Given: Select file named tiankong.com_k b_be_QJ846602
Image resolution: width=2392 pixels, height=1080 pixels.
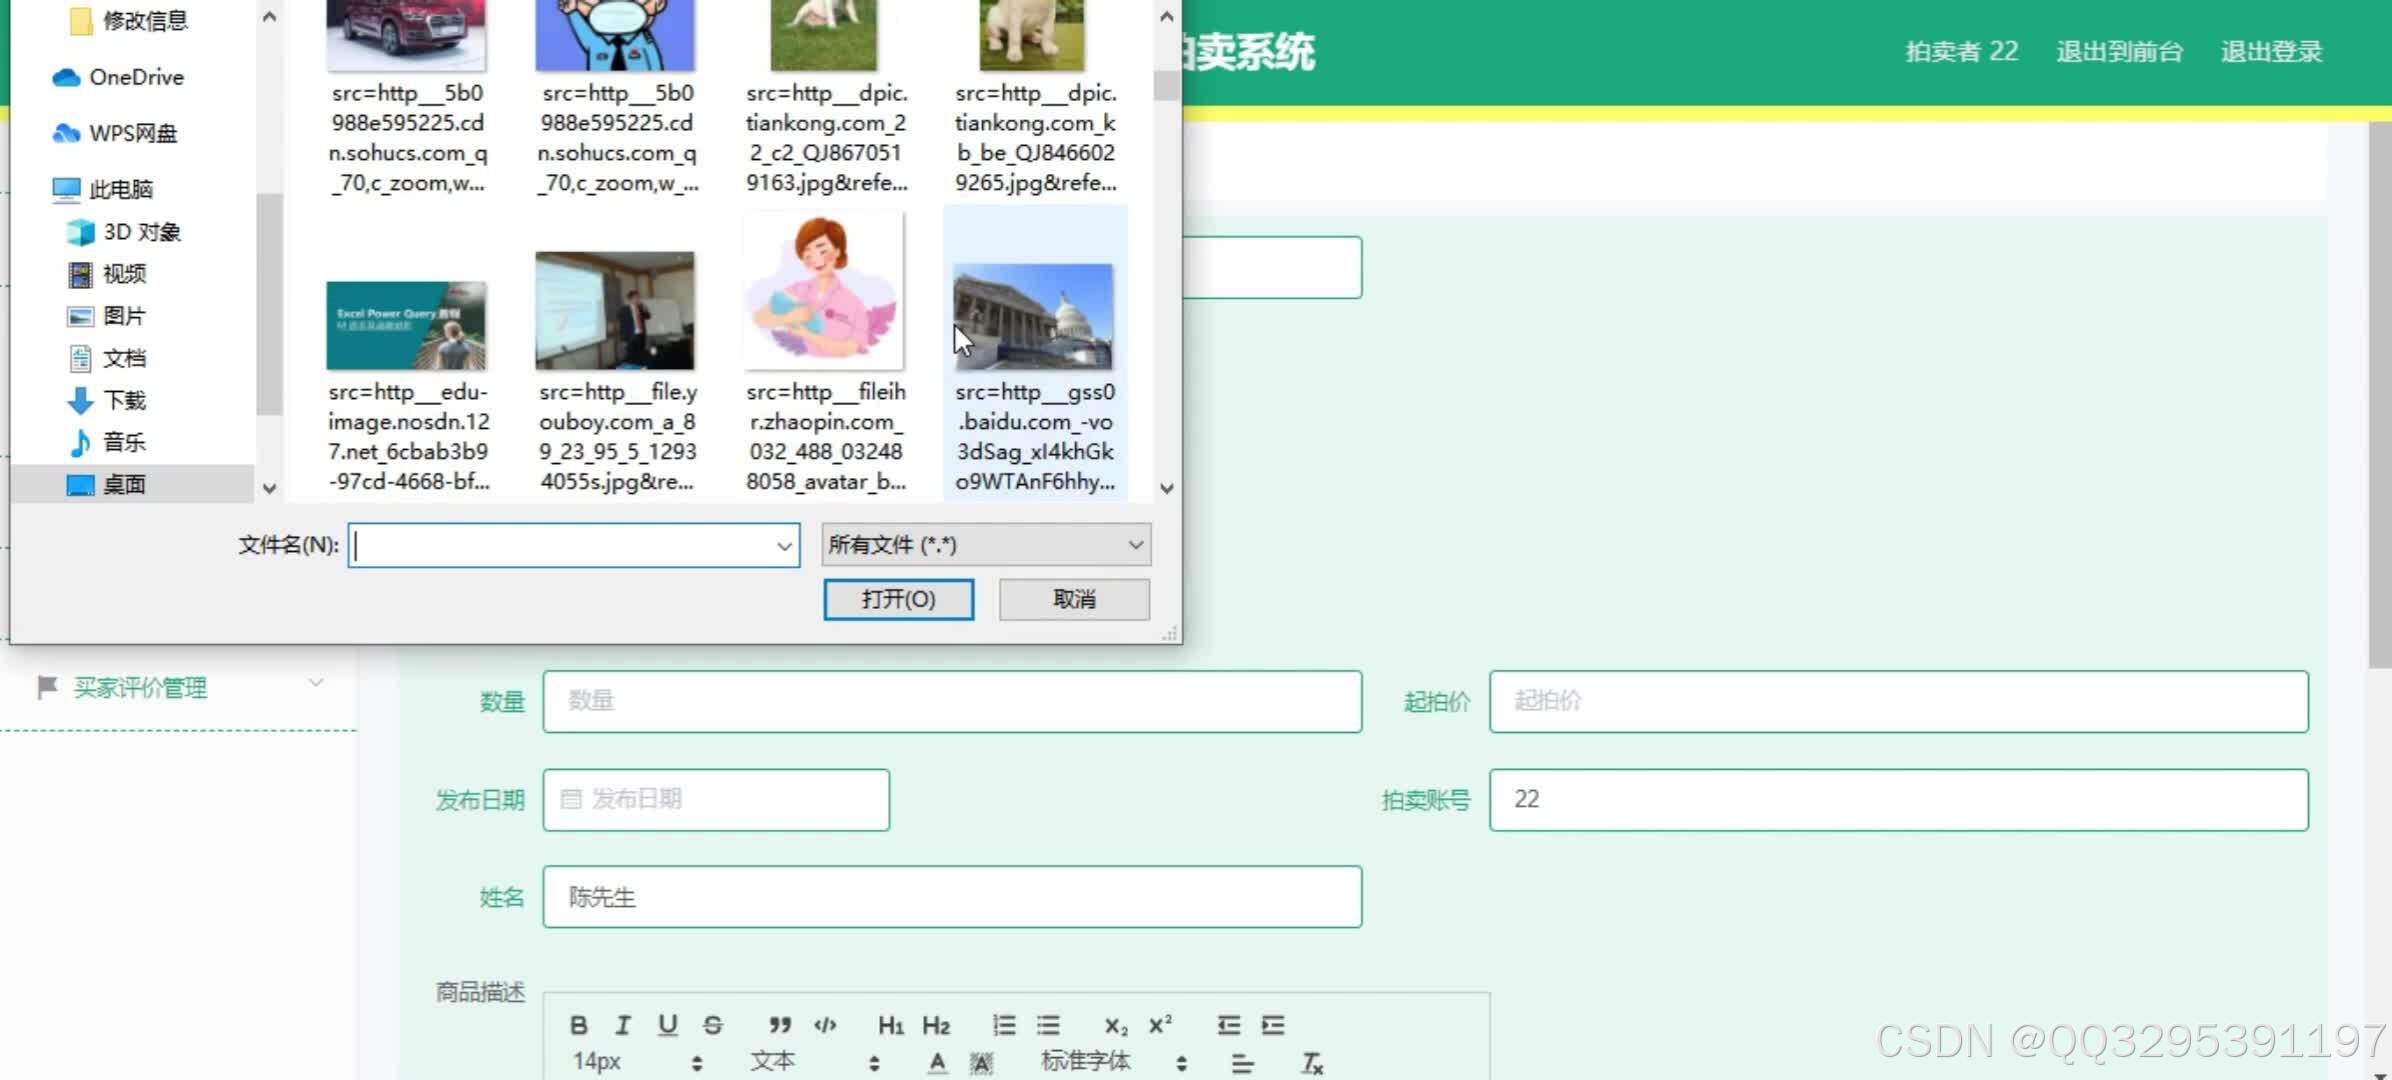Looking at the screenshot, I should point(1035,138).
